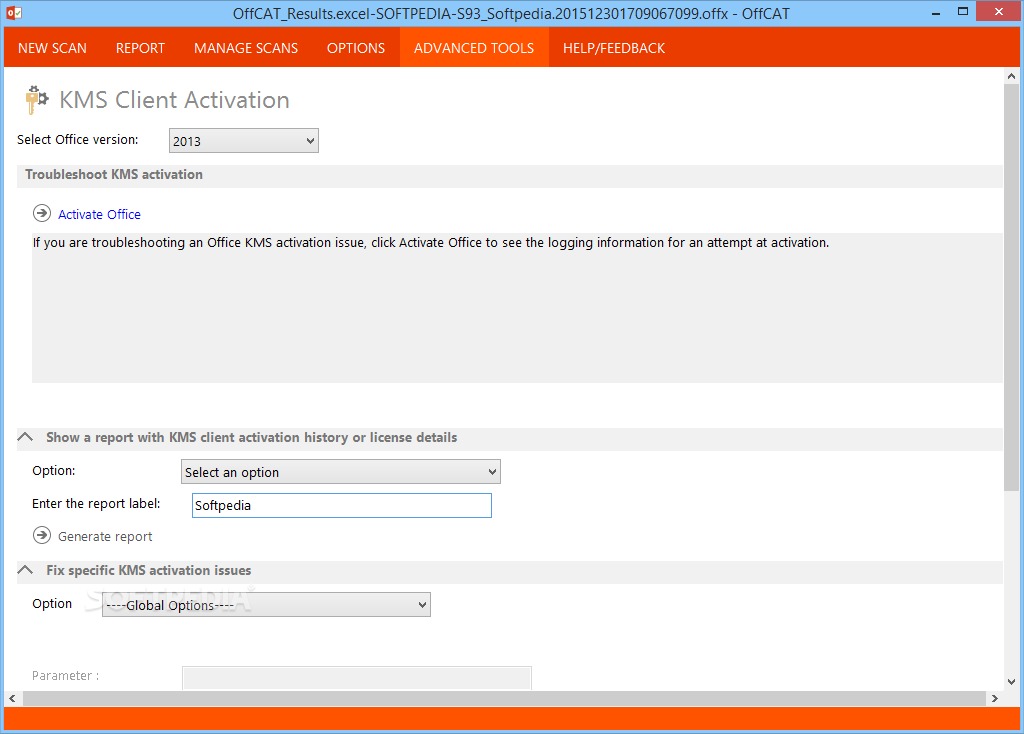
Task: Click the KMS Client Activation heading
Action: pyautogui.click(x=174, y=100)
